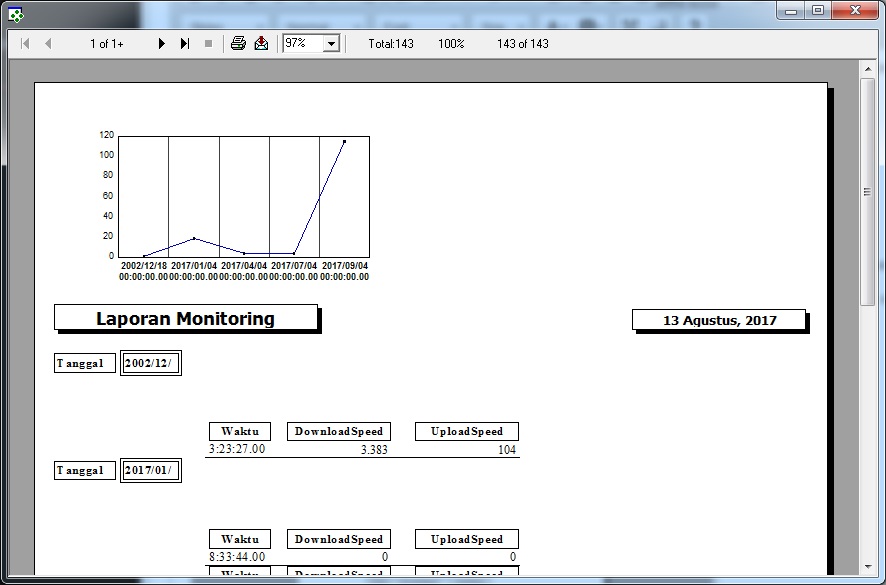The width and height of the screenshot is (886, 585).
Task: Select the Laporan Monitoring title box
Action: point(185,318)
